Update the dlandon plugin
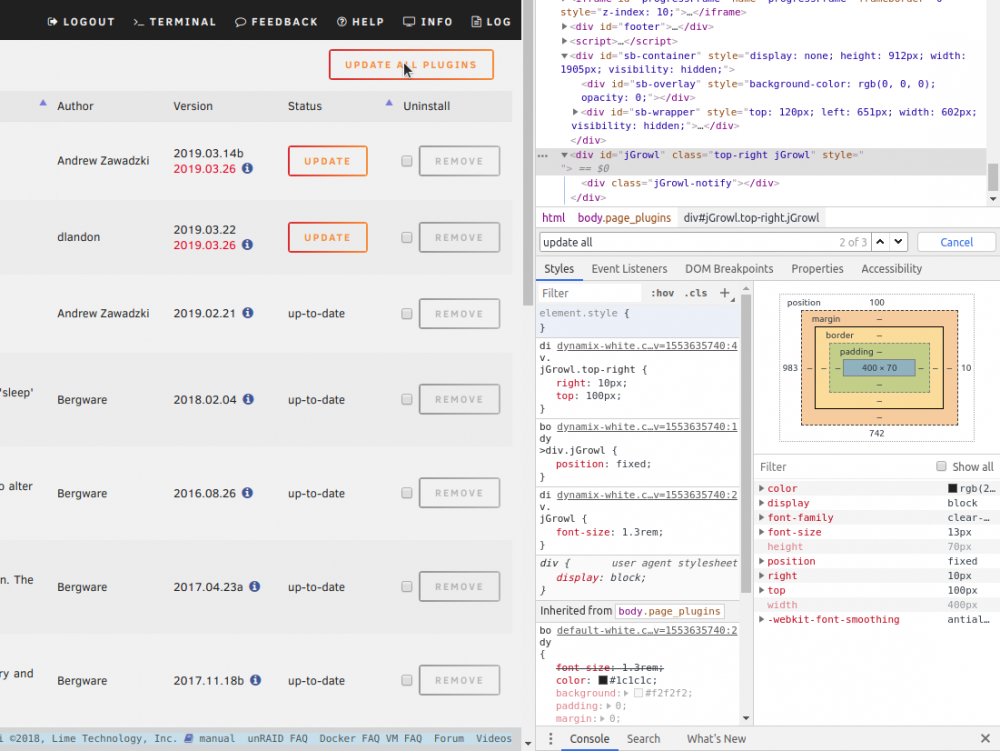Image resolution: width=1000 pixels, height=751 pixels. (x=328, y=237)
